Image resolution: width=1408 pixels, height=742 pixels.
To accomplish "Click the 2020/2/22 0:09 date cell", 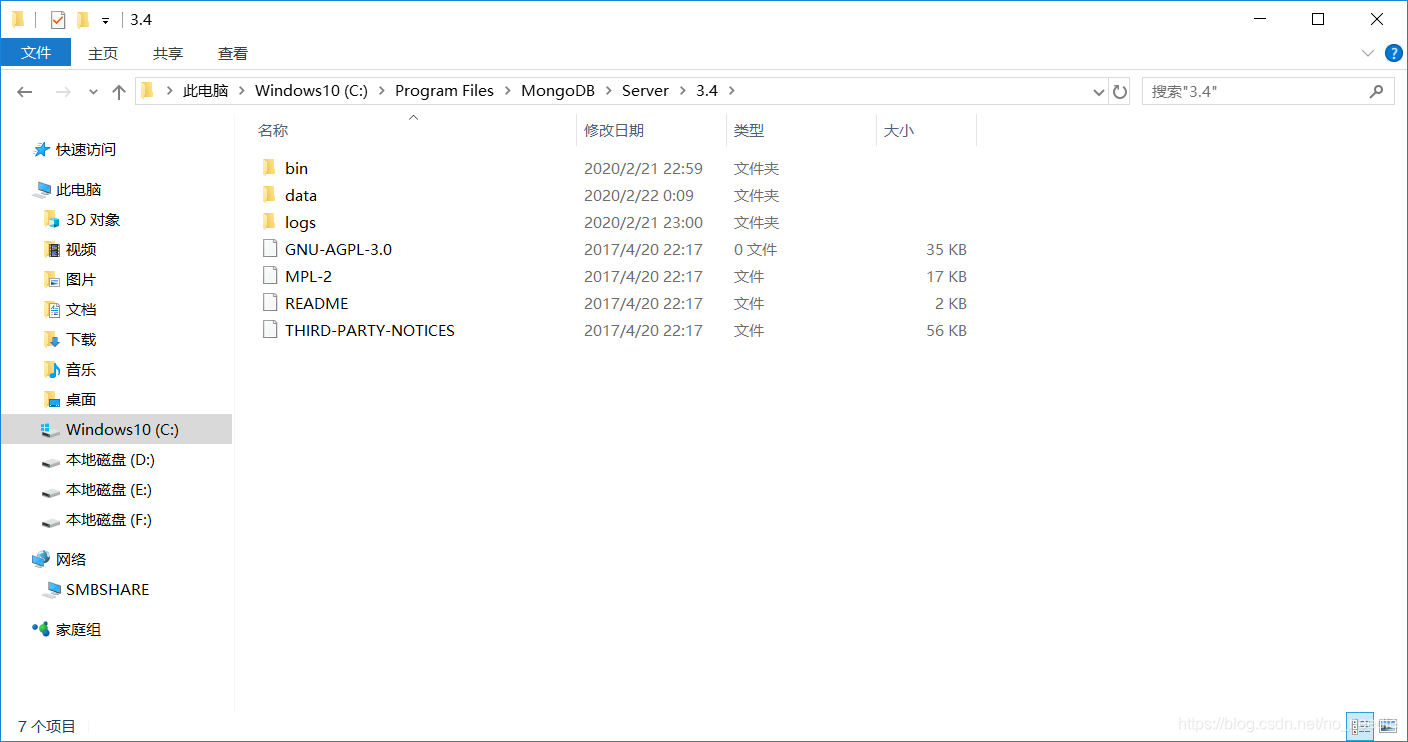I will pyautogui.click(x=639, y=195).
